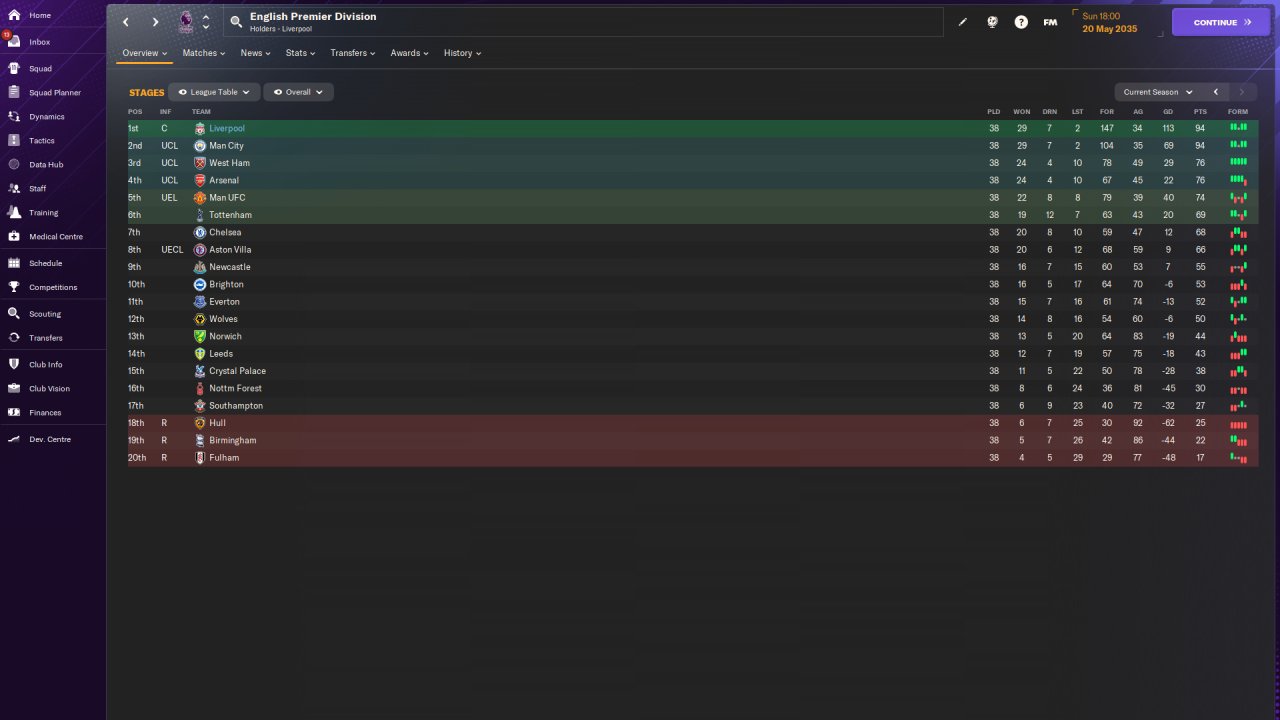This screenshot has width=1280, height=720.
Task: Open the Brighton team link
Action: tap(226, 285)
